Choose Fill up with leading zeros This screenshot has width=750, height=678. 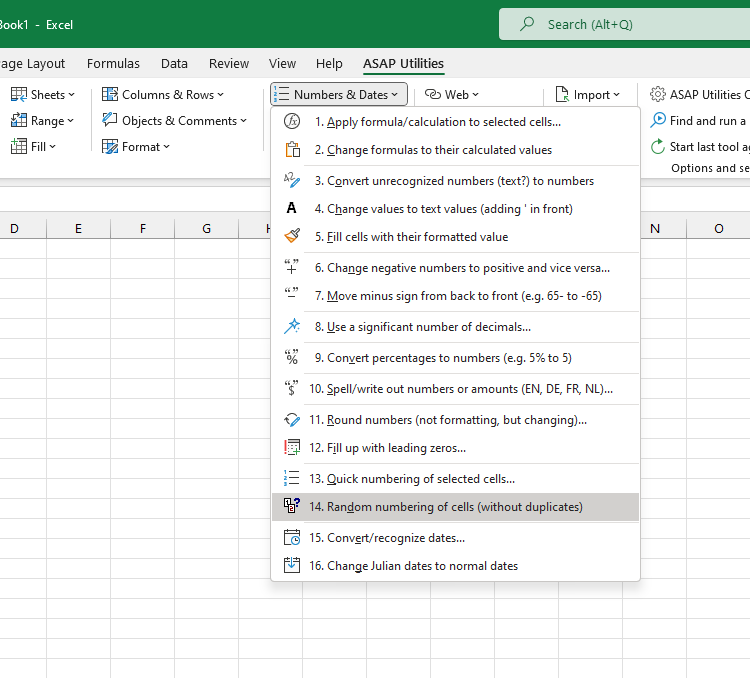(x=455, y=447)
